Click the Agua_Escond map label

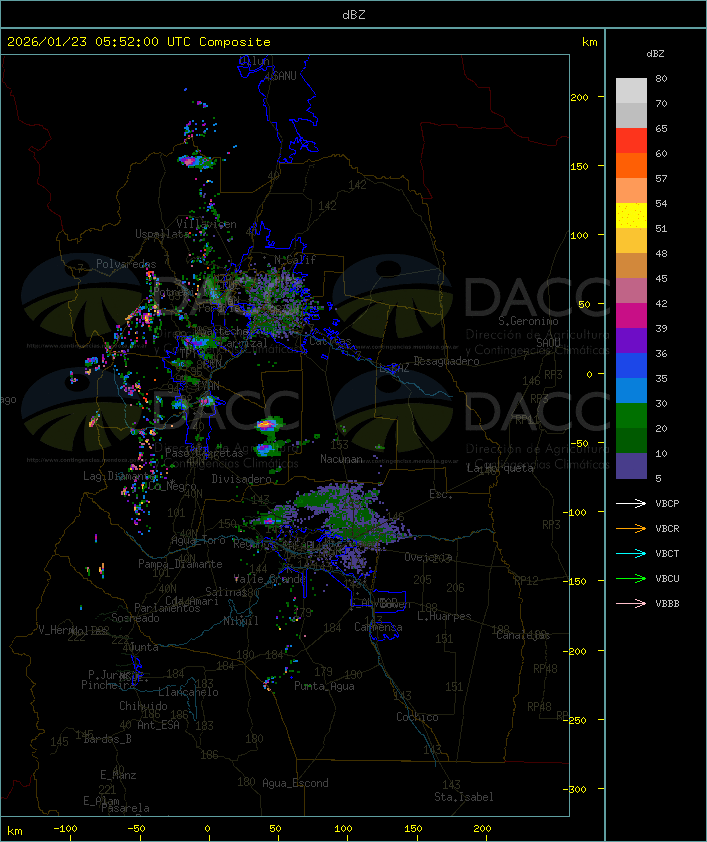295,783
